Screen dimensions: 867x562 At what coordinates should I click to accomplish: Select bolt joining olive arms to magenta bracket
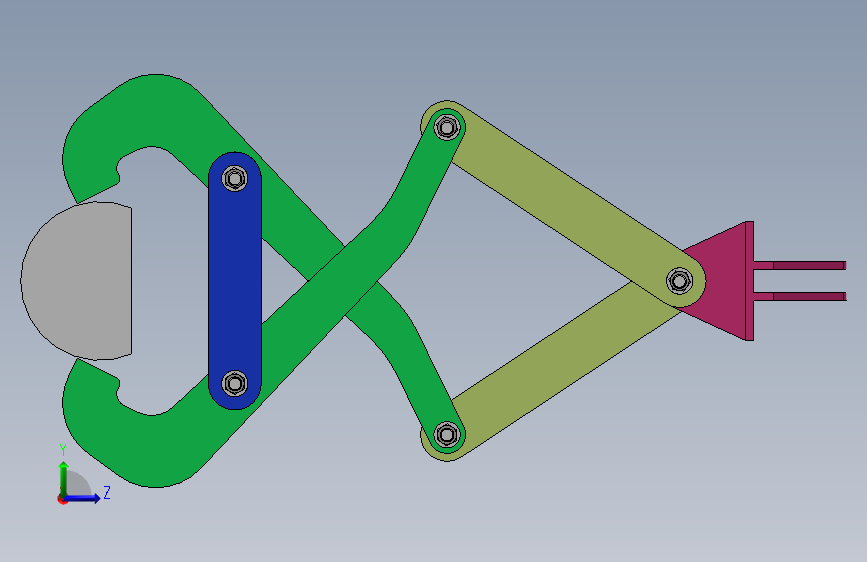(680, 281)
